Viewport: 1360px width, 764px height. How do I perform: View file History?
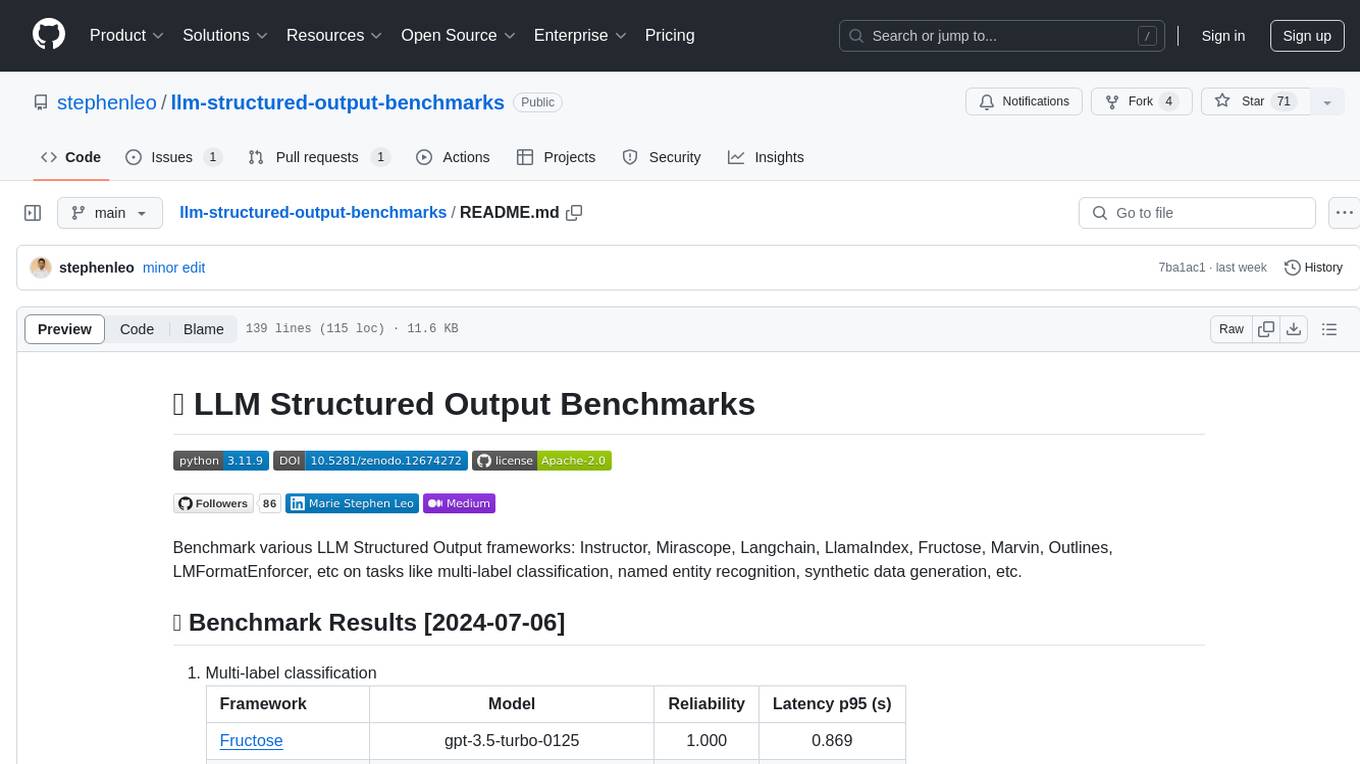1313,267
